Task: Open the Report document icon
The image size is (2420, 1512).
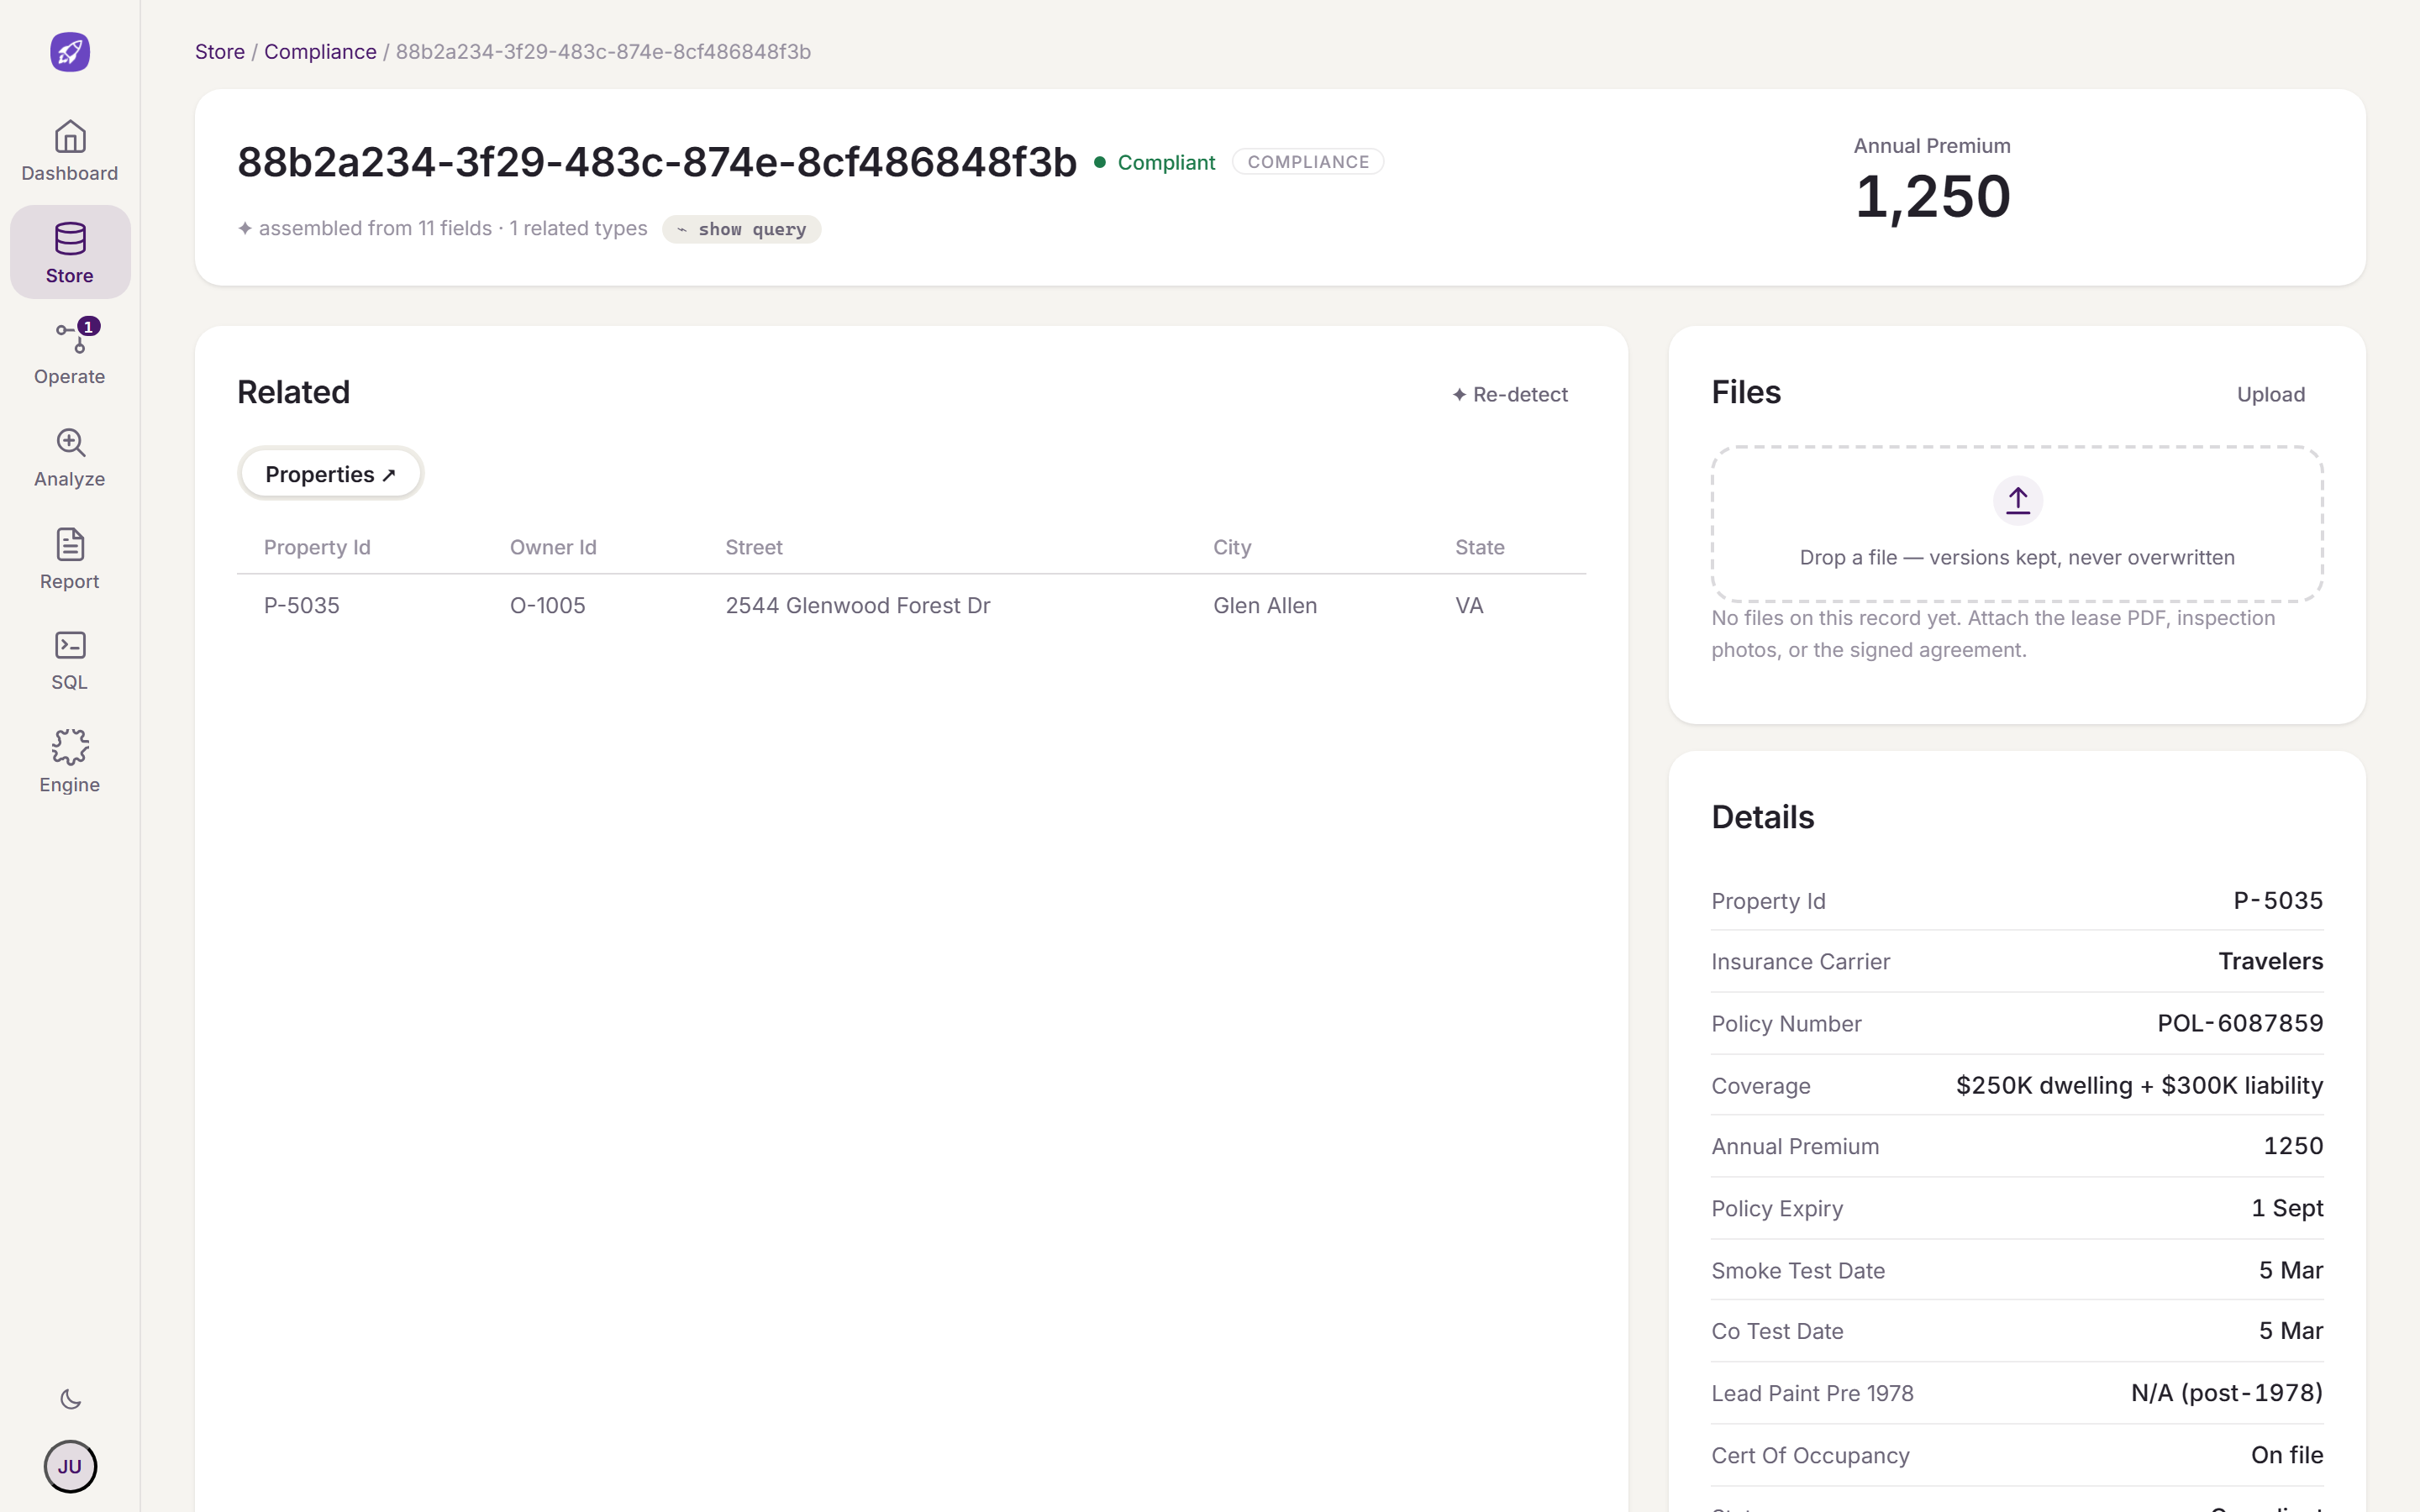Action: (x=70, y=544)
